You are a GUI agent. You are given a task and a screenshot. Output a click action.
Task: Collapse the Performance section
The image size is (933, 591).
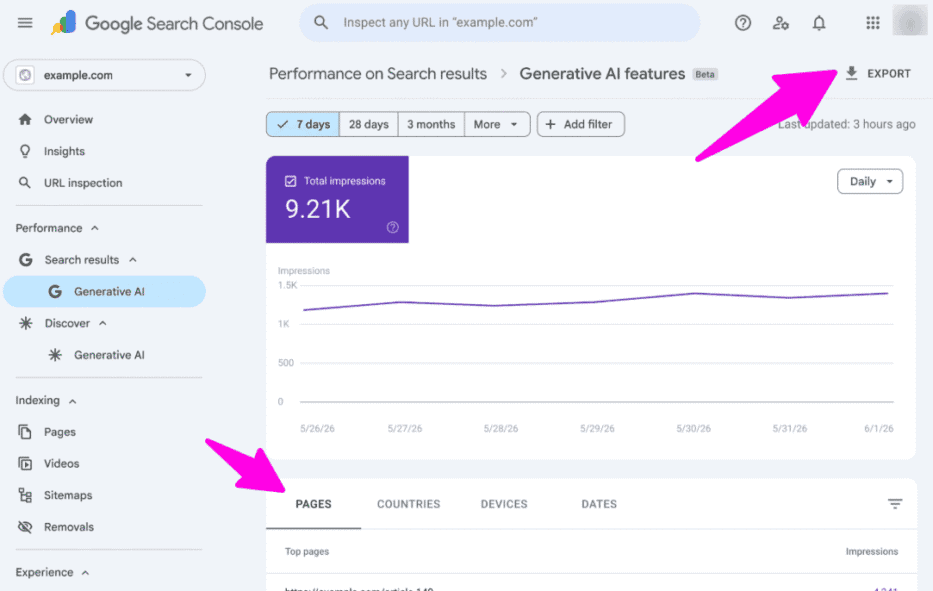pyautogui.click(x=95, y=229)
